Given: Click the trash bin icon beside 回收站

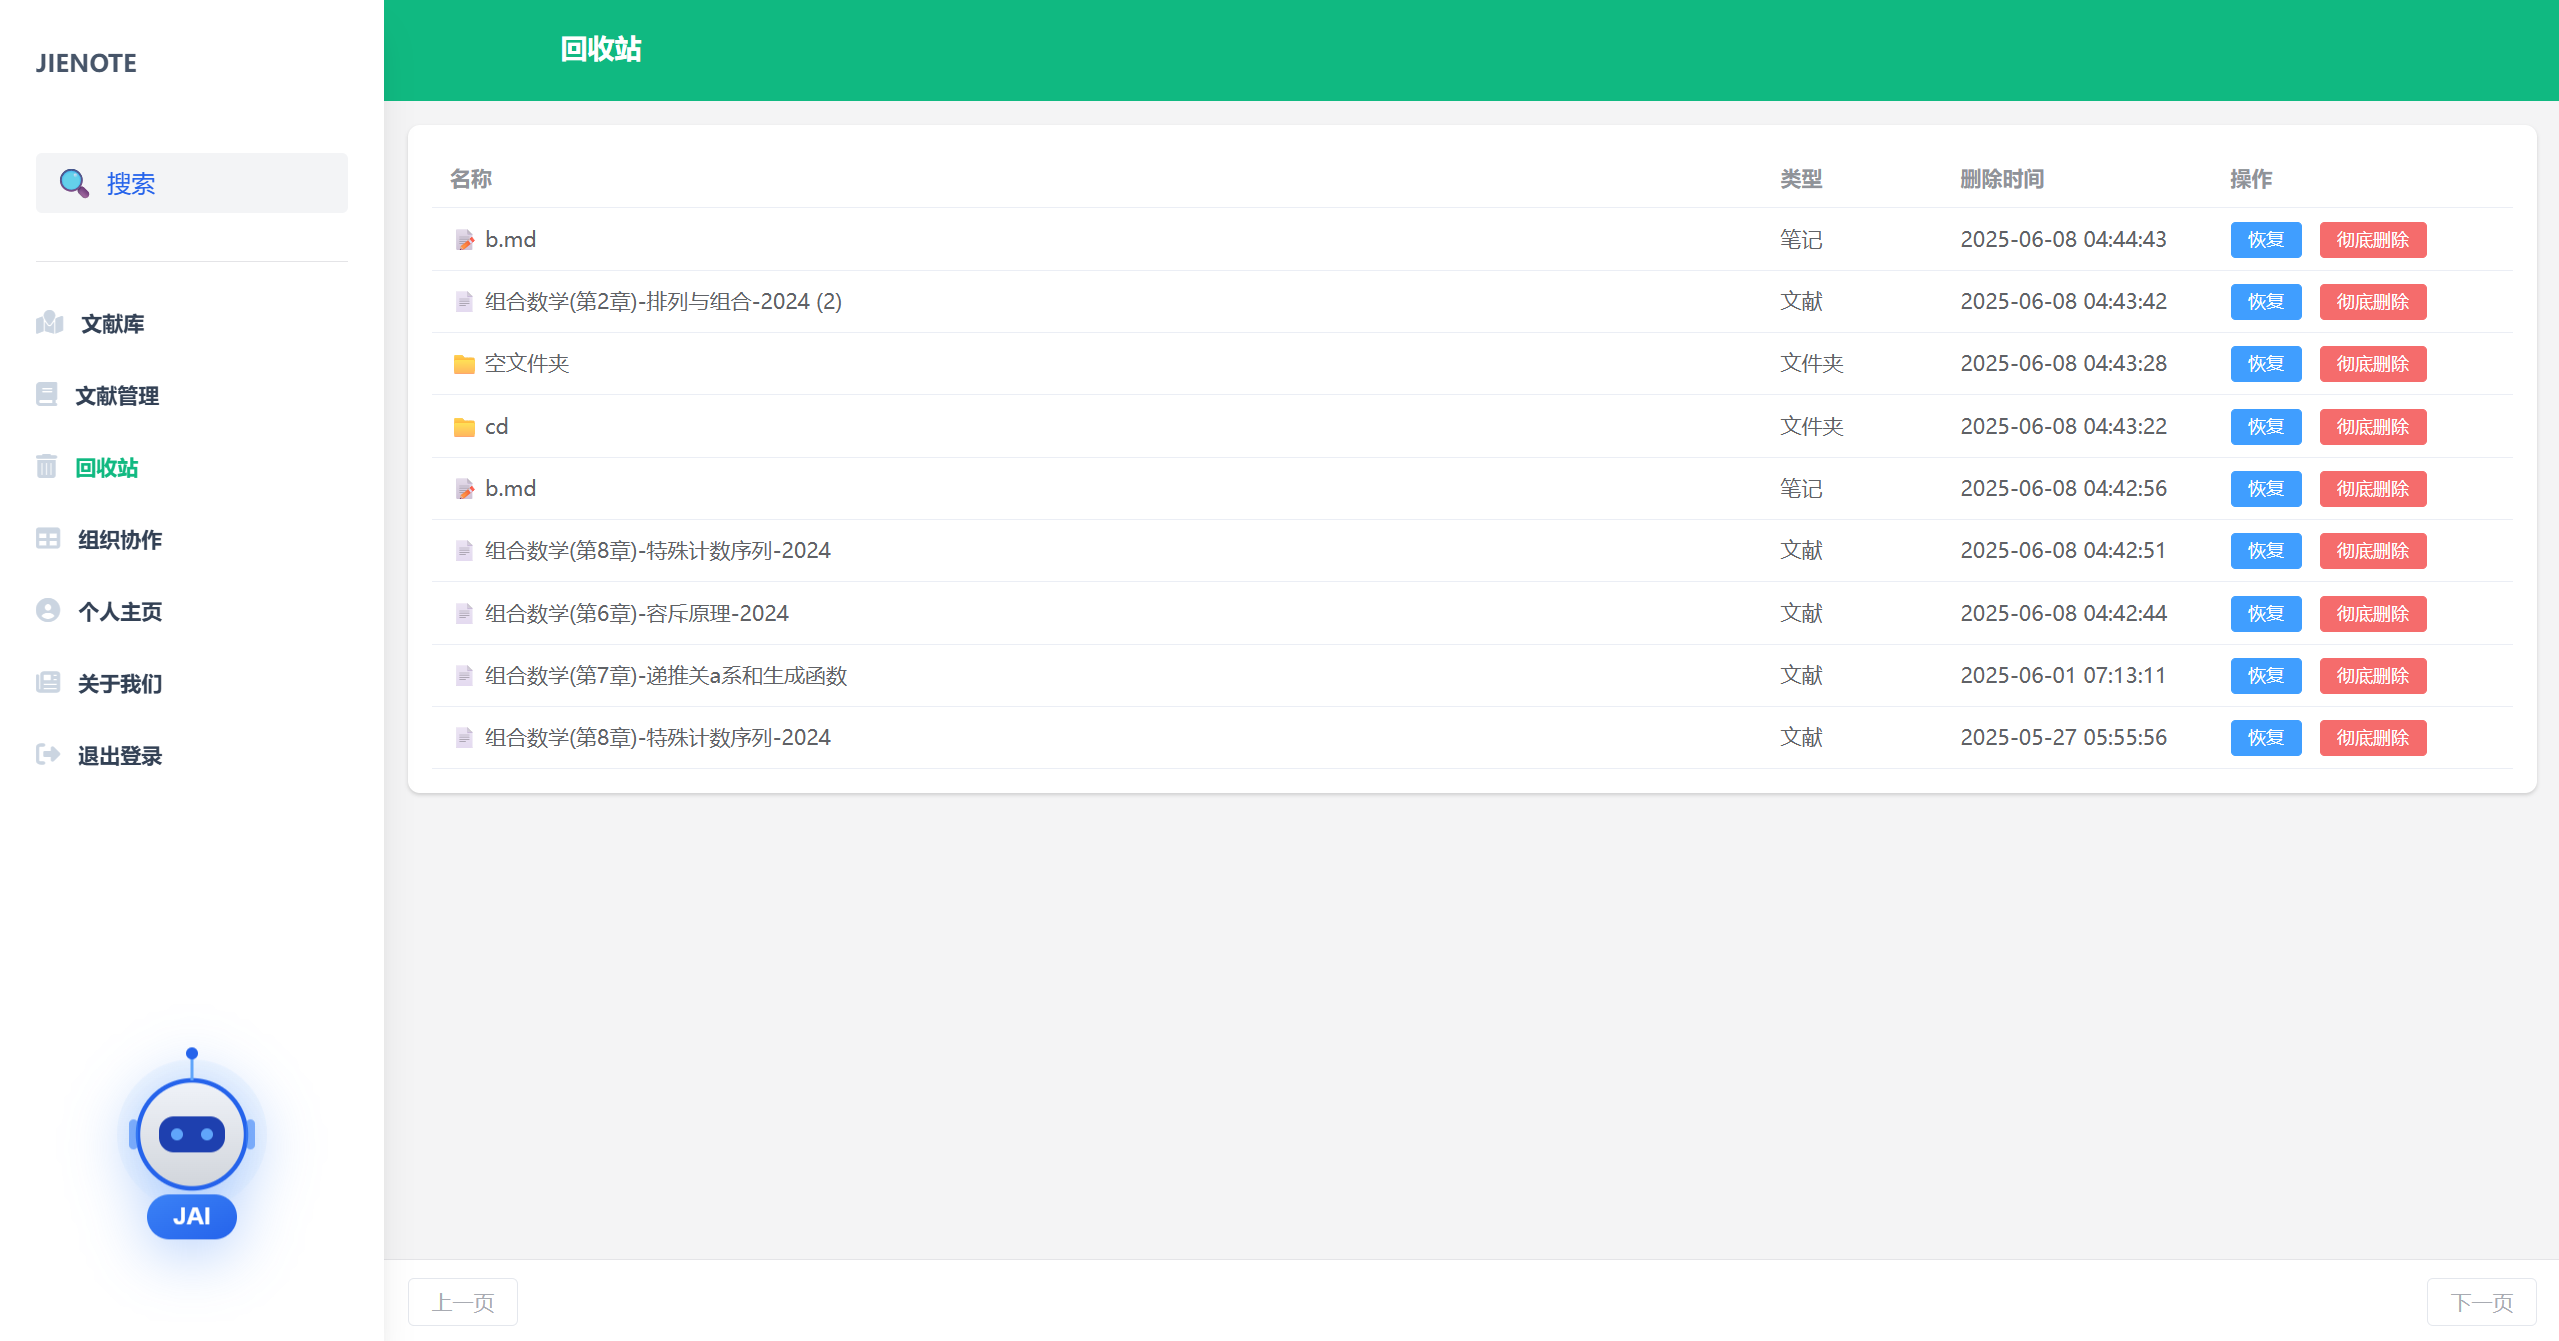Looking at the screenshot, I should click(x=47, y=467).
